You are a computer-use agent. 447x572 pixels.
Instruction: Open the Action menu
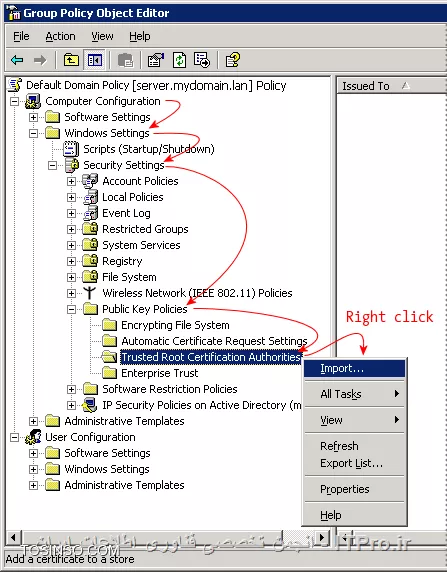point(60,36)
